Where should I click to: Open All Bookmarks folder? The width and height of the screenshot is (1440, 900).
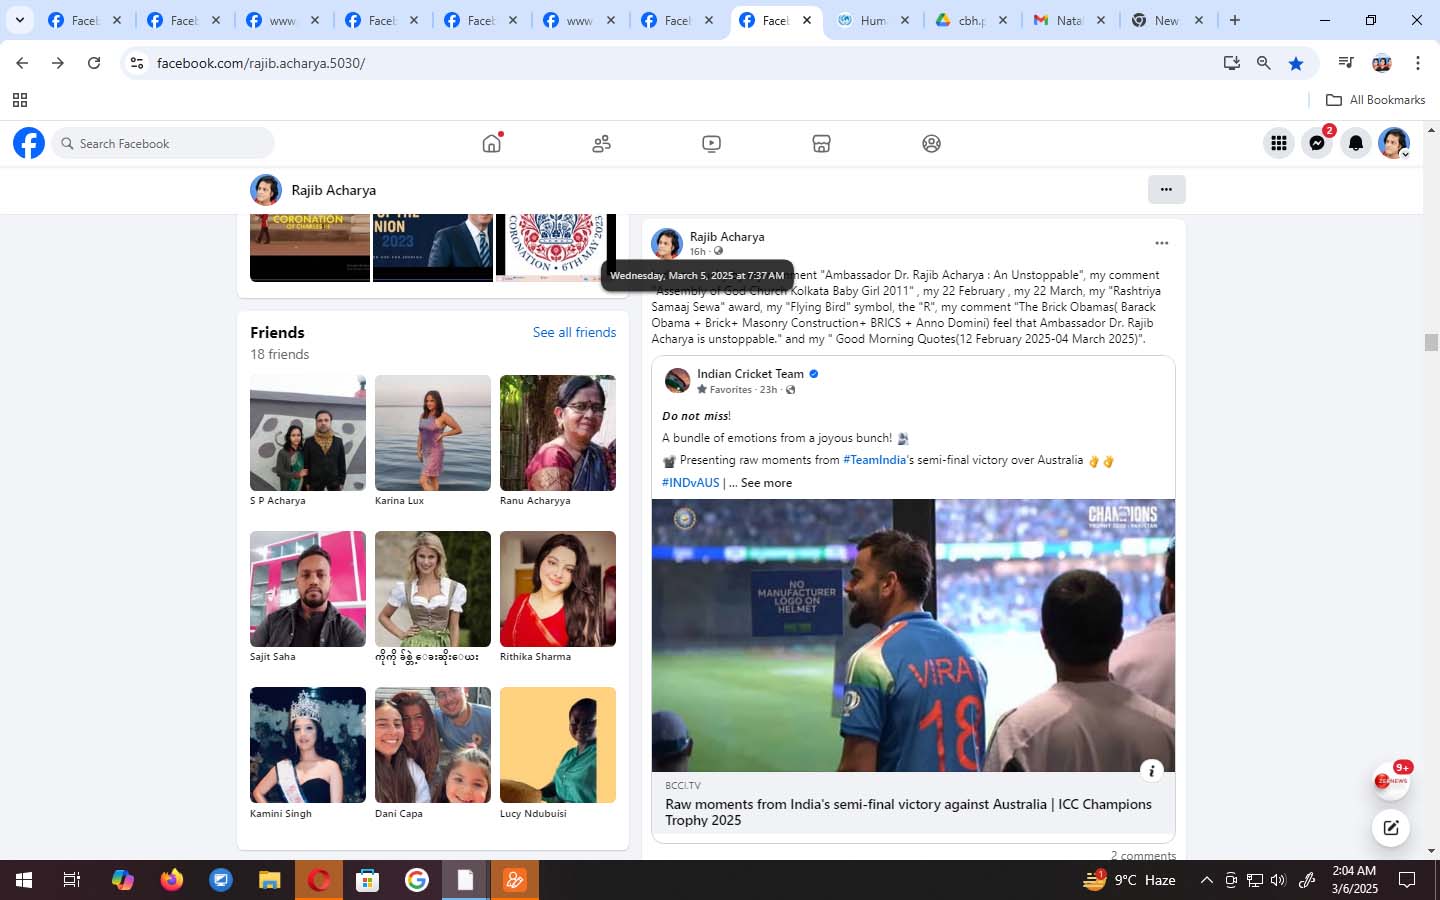(1375, 100)
